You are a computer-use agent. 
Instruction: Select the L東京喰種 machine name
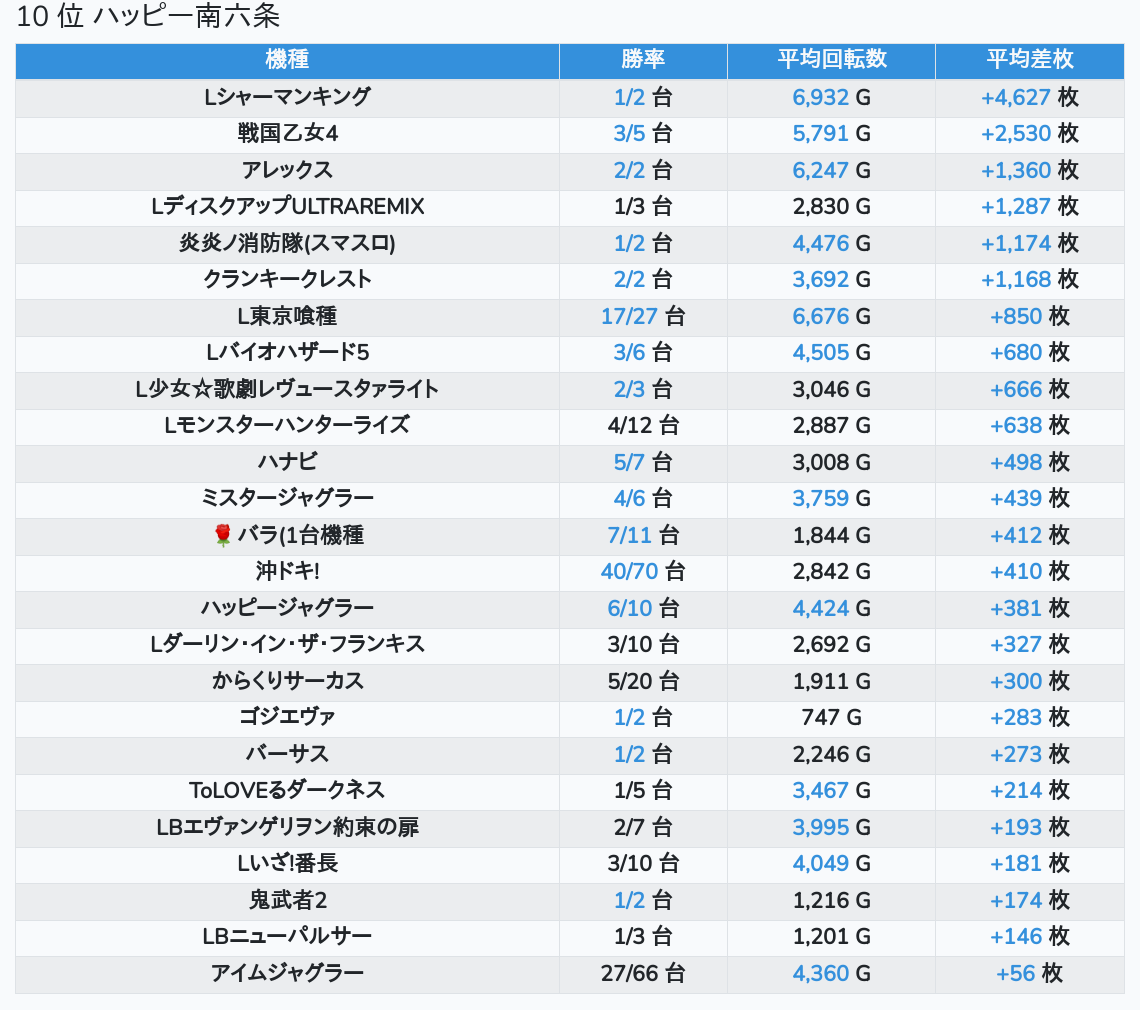click(x=287, y=316)
